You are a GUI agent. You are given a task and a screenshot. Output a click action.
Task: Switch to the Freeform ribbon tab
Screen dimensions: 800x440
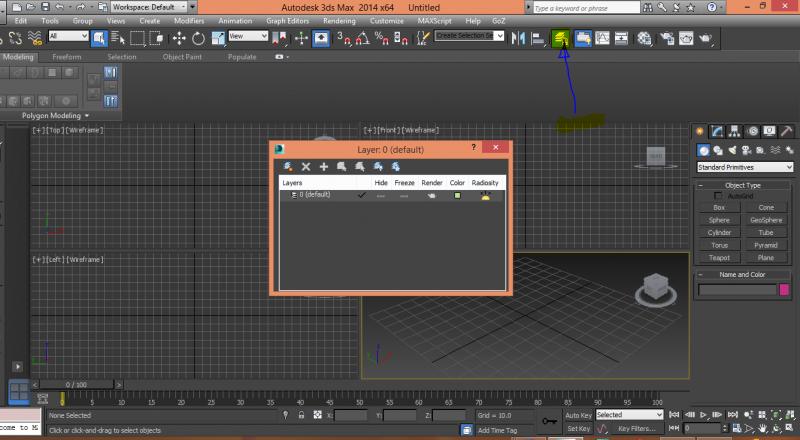click(67, 57)
